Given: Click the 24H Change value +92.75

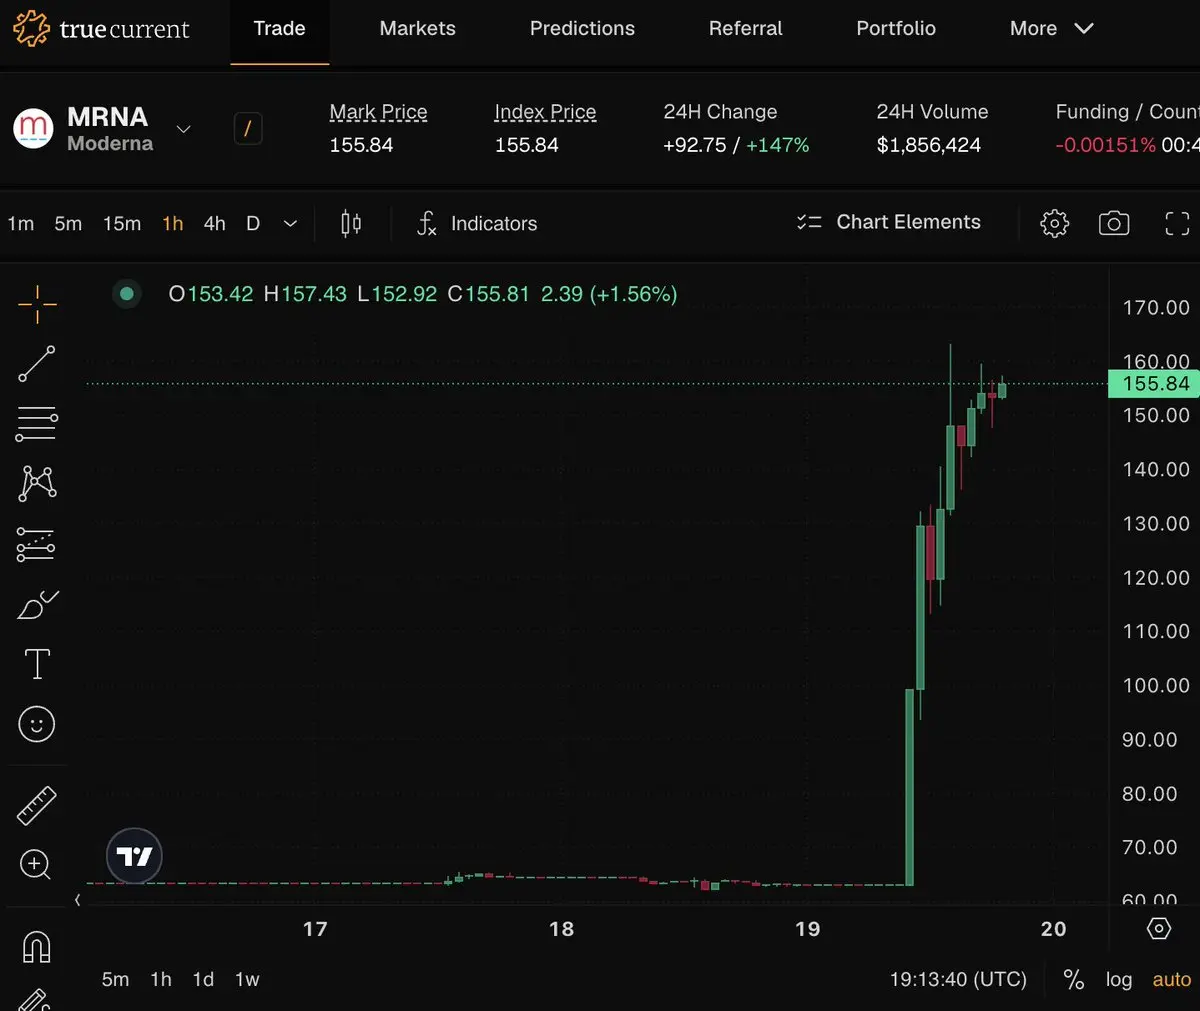Looking at the screenshot, I should pyautogui.click(x=694, y=145).
